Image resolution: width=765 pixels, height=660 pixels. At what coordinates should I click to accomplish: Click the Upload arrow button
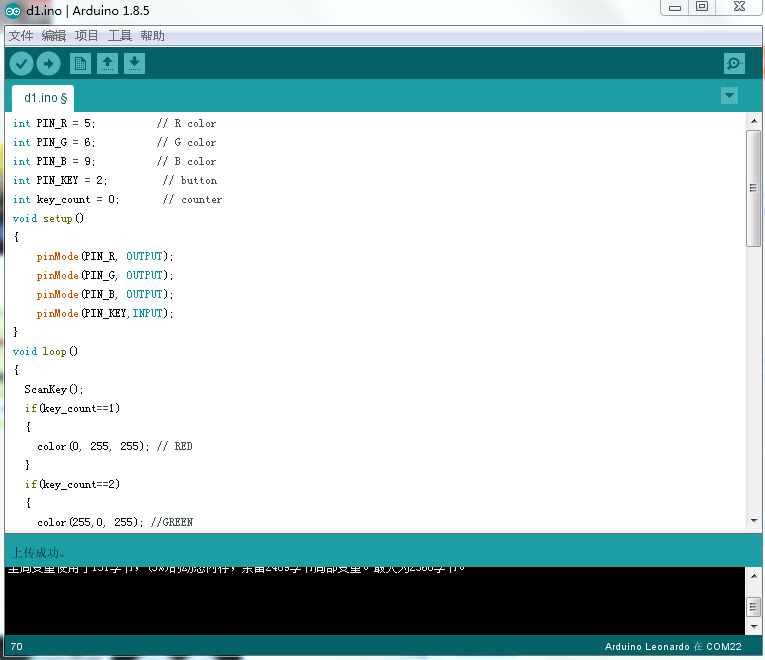(48, 63)
